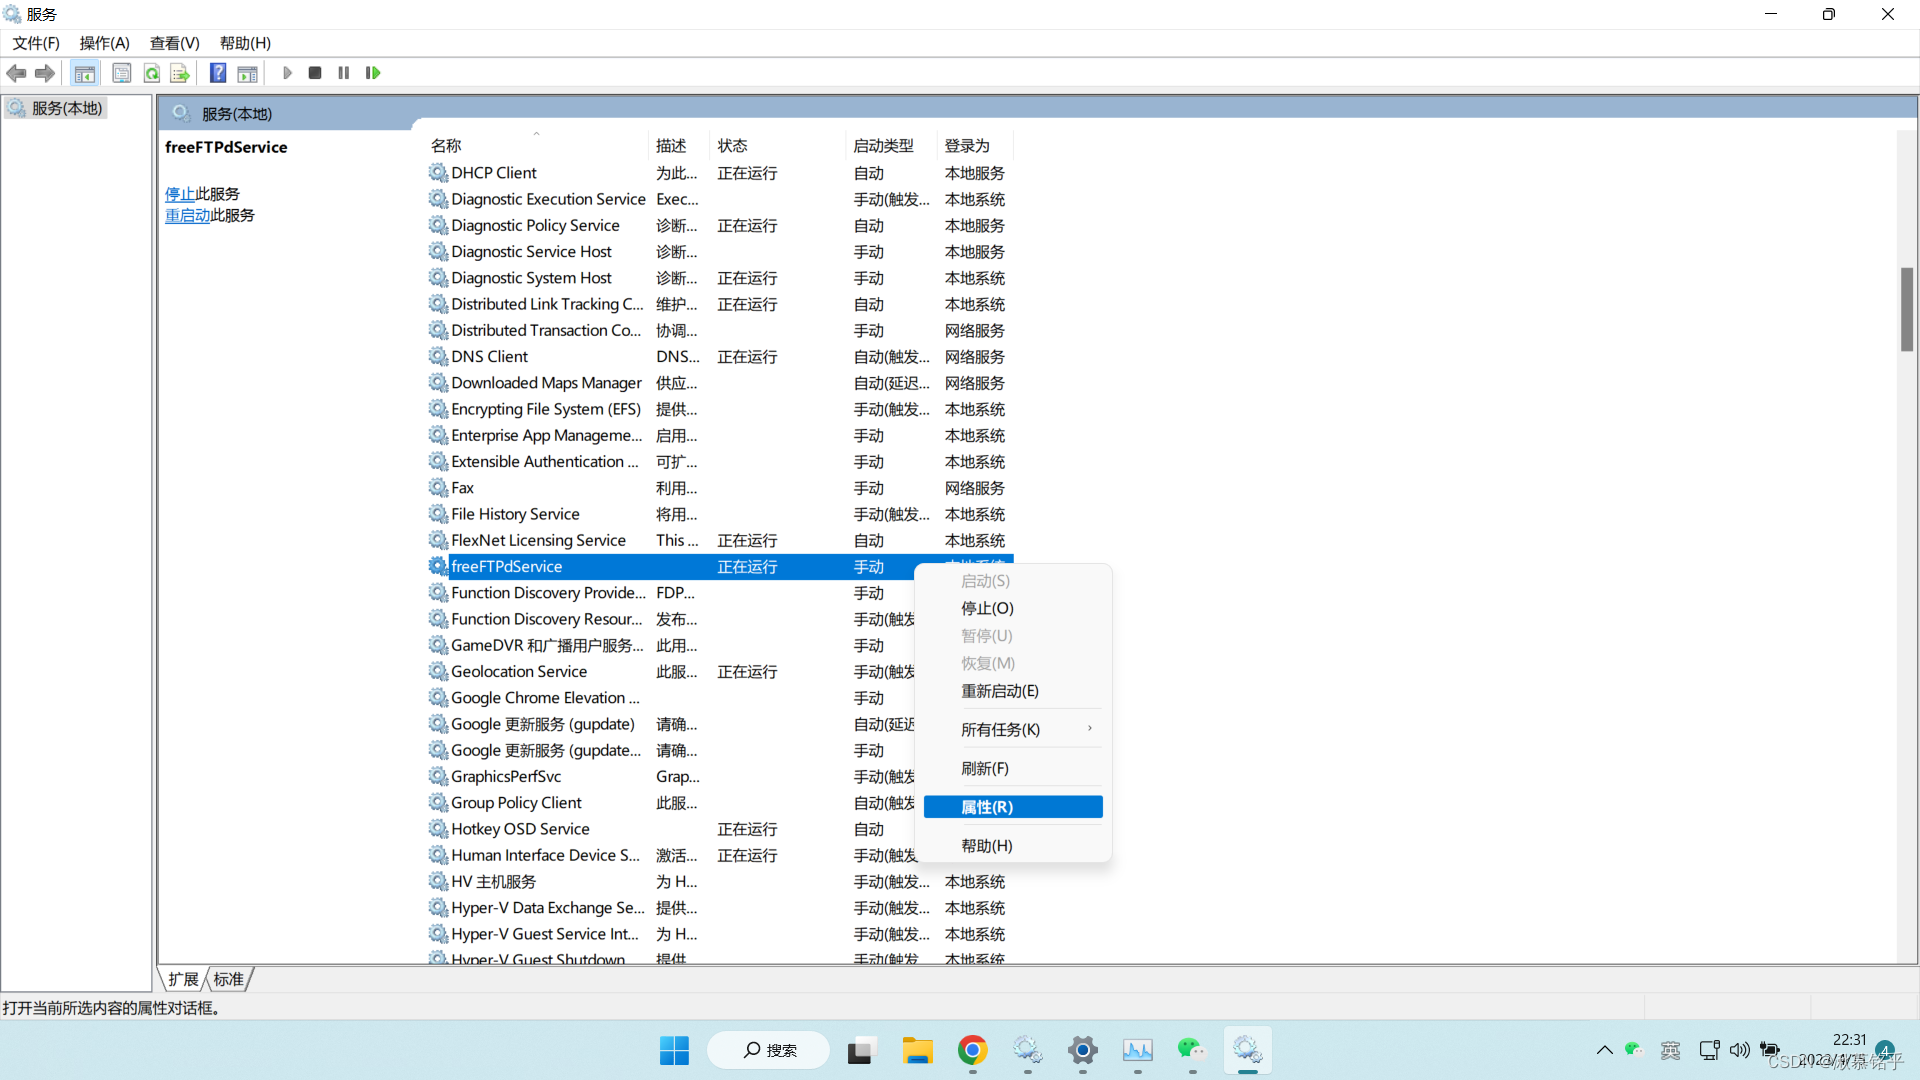
Task: Click the Pause Service toolbar icon
Action: [344, 73]
